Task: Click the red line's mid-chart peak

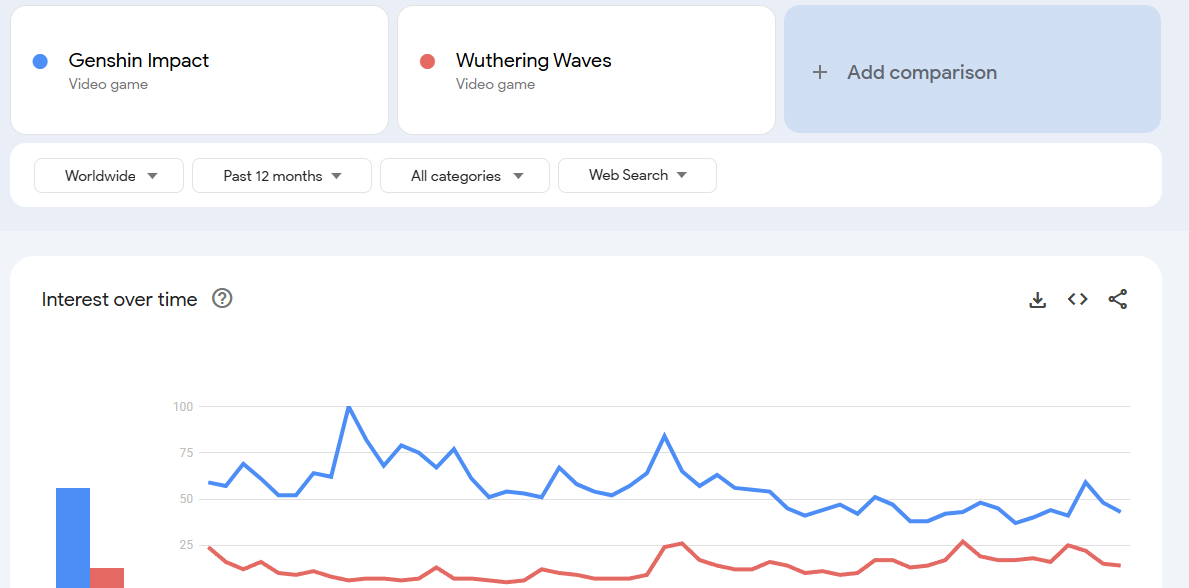Action: click(682, 543)
